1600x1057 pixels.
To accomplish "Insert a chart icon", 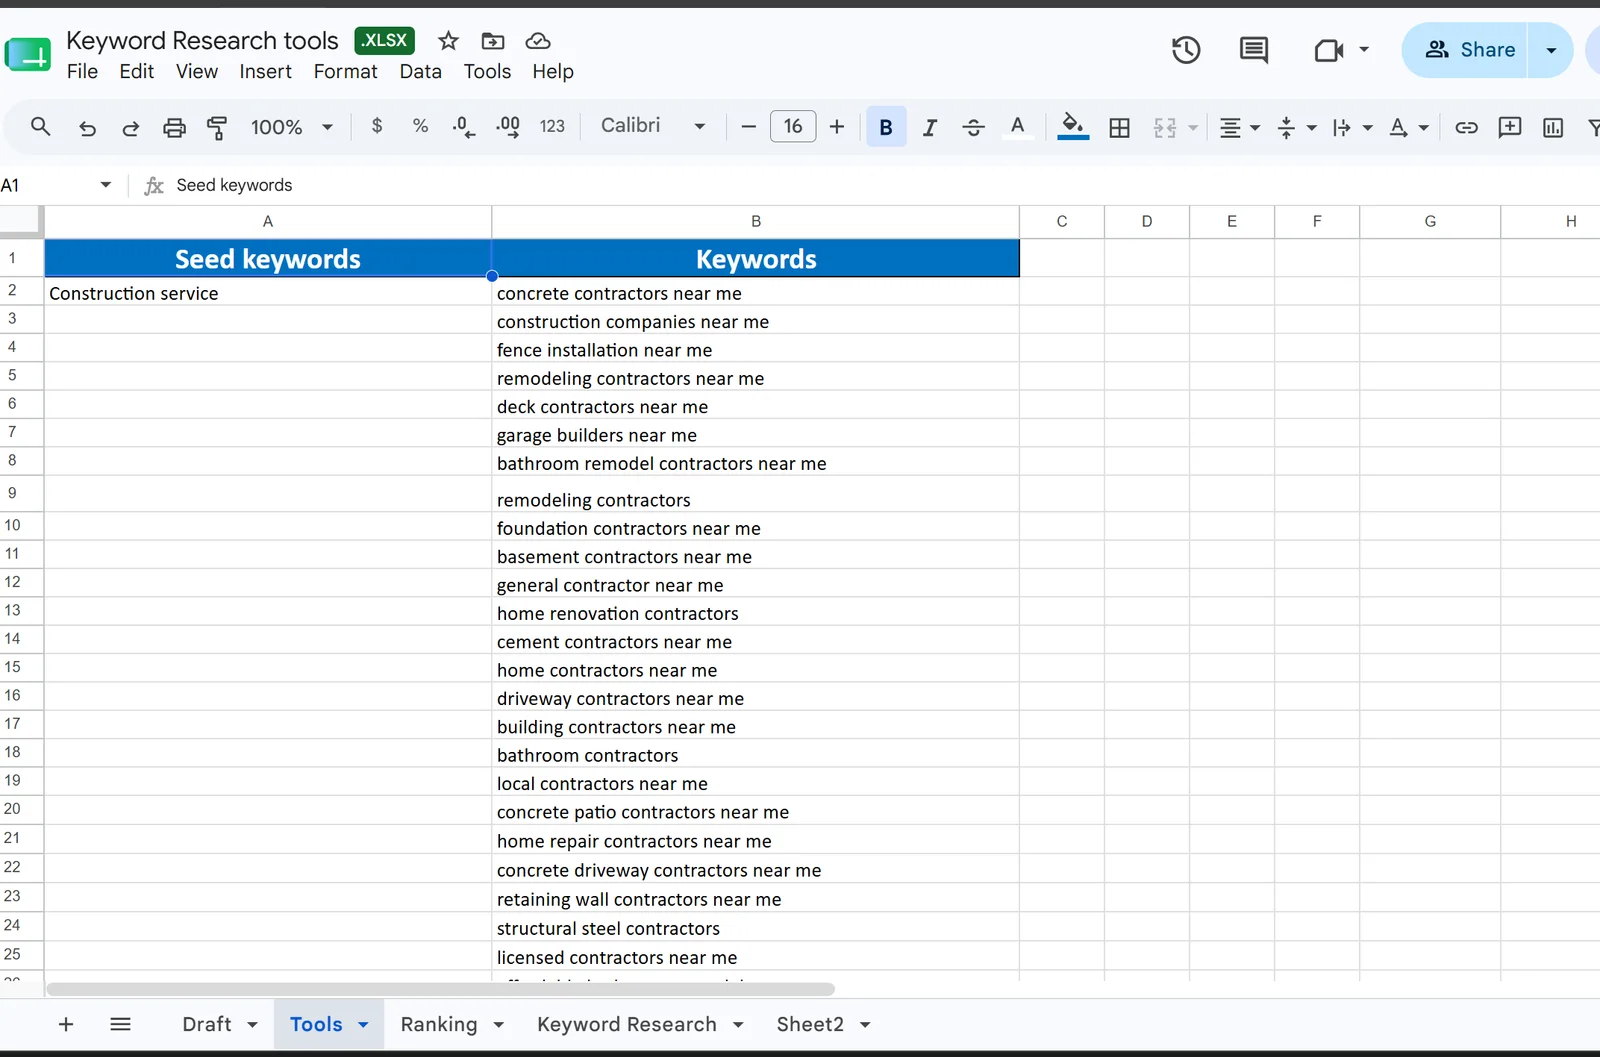I will pyautogui.click(x=1553, y=127).
